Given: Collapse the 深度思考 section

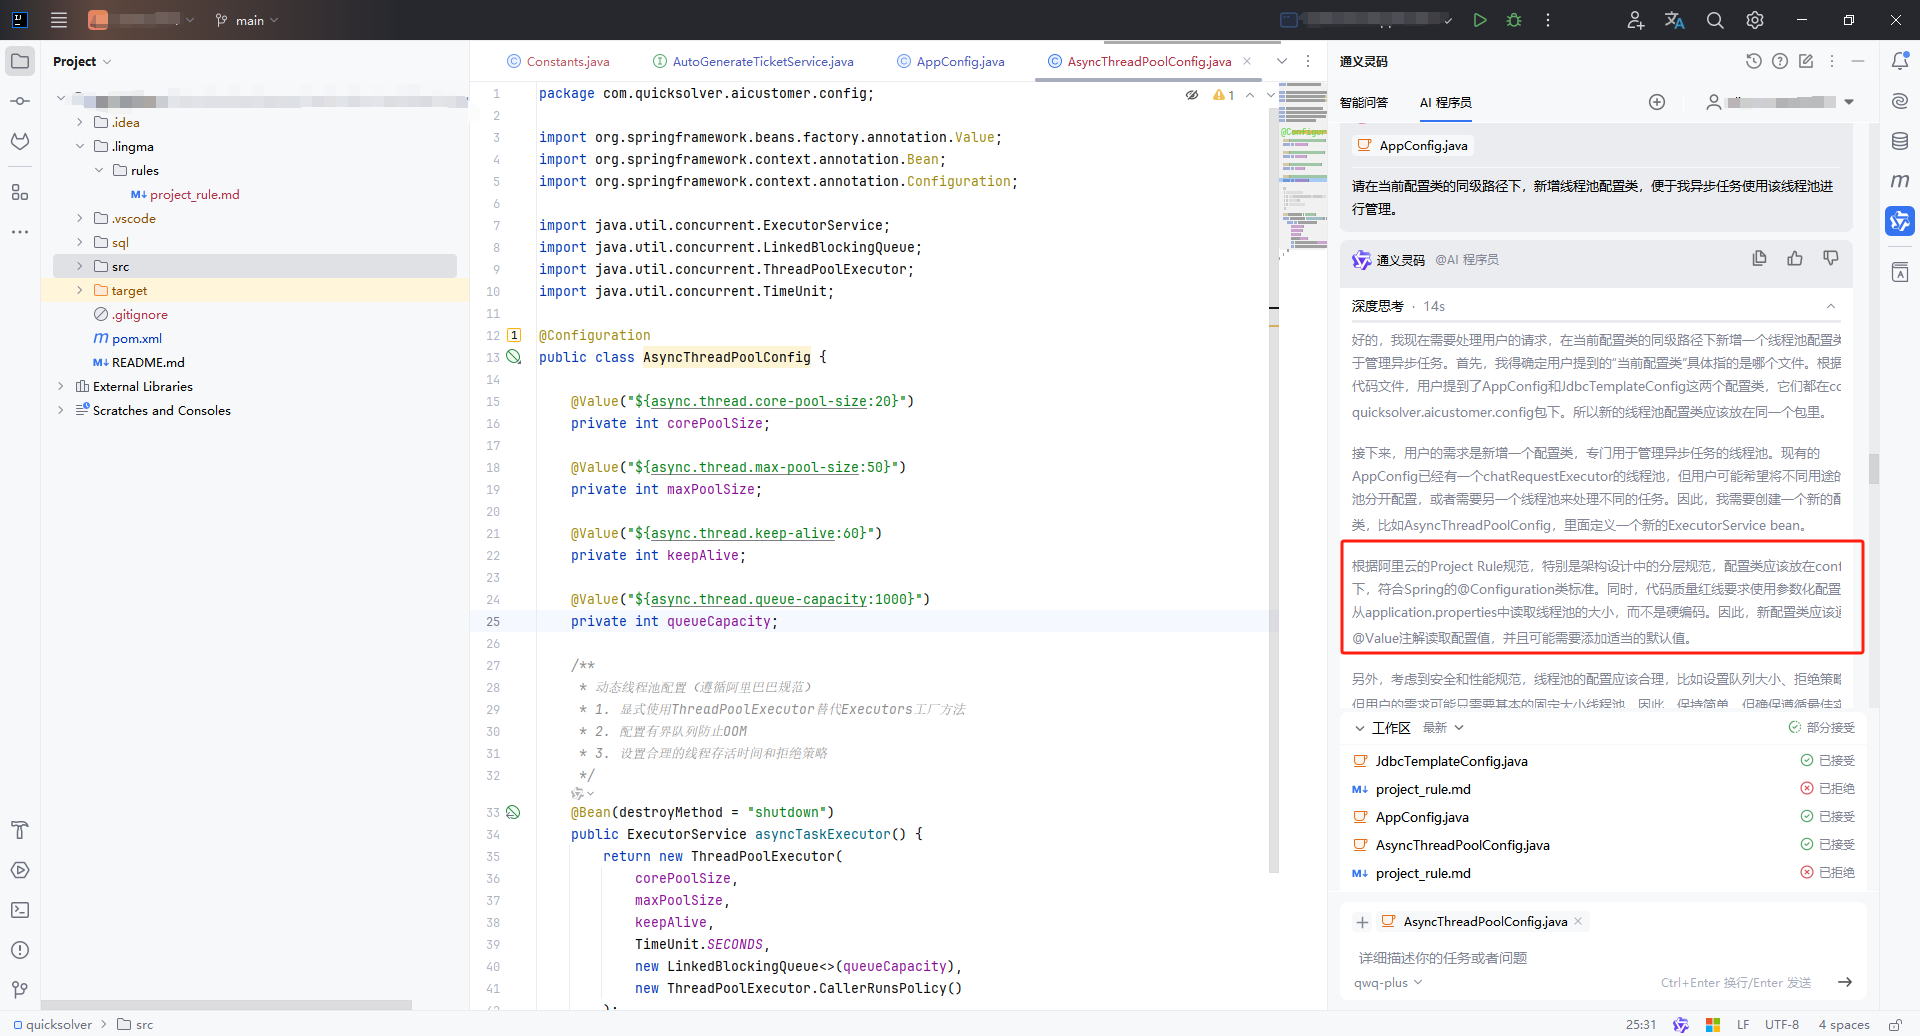Looking at the screenshot, I should pos(1831,306).
